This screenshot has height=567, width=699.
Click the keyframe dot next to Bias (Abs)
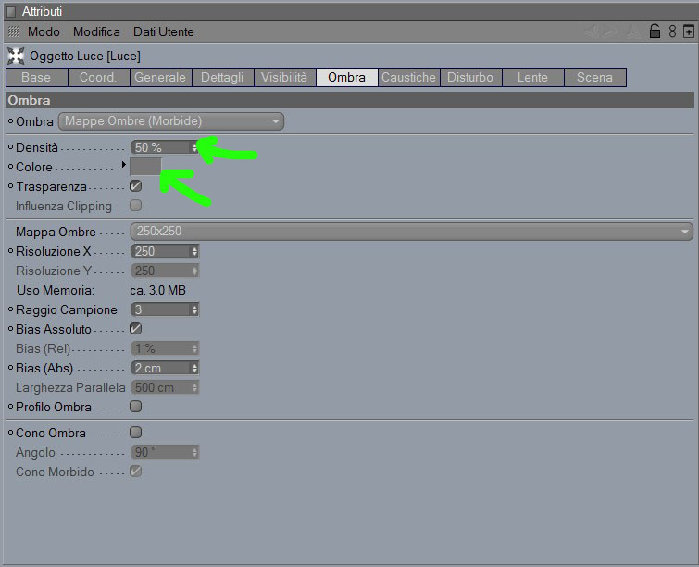pyautogui.click(x=10, y=368)
